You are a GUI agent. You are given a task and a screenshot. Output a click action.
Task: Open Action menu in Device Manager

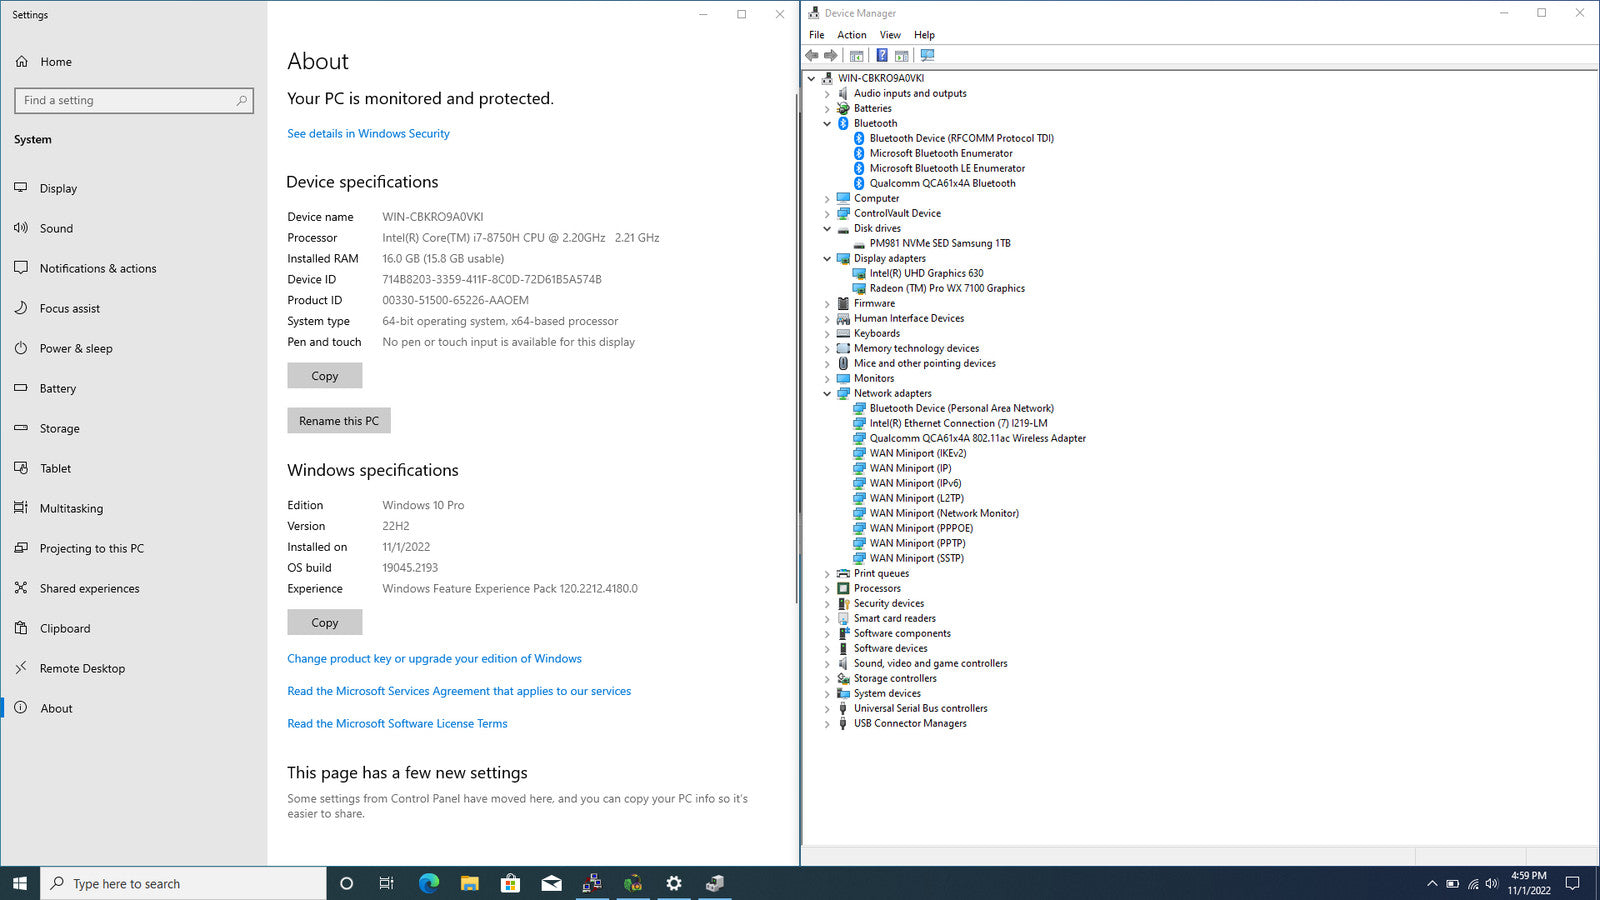pos(852,35)
